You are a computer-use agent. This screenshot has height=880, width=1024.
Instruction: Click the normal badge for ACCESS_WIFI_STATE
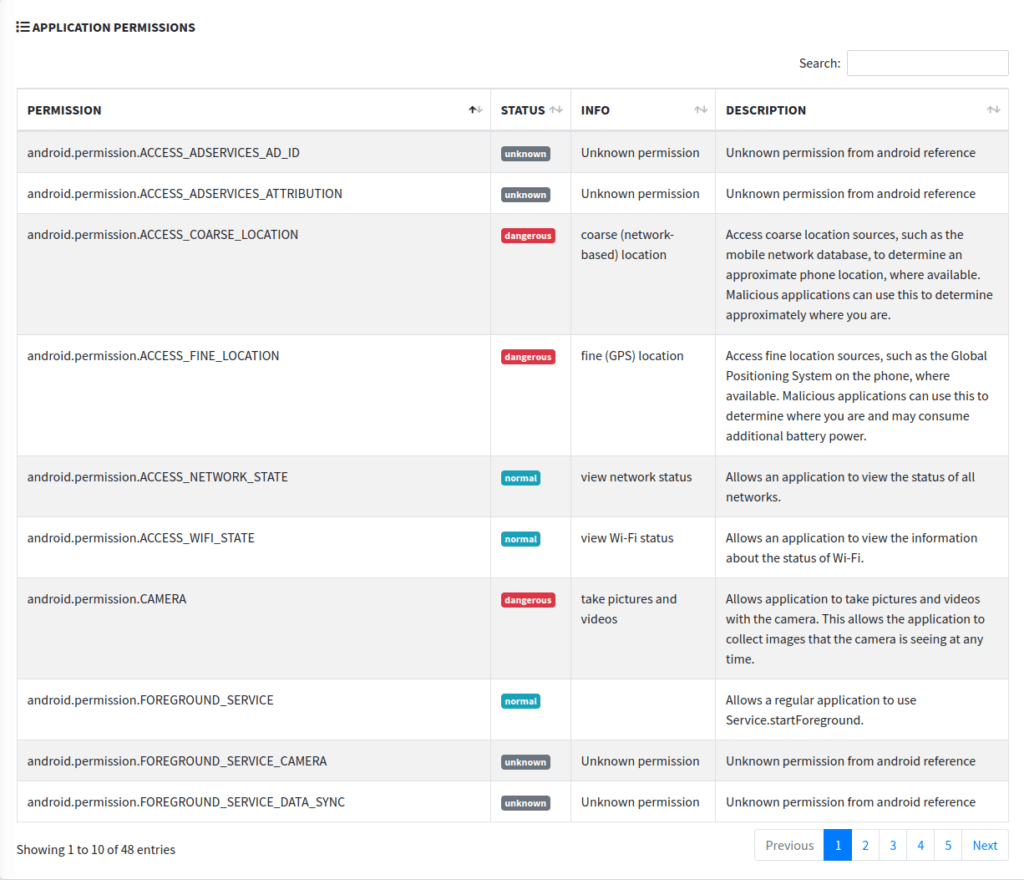pos(520,539)
